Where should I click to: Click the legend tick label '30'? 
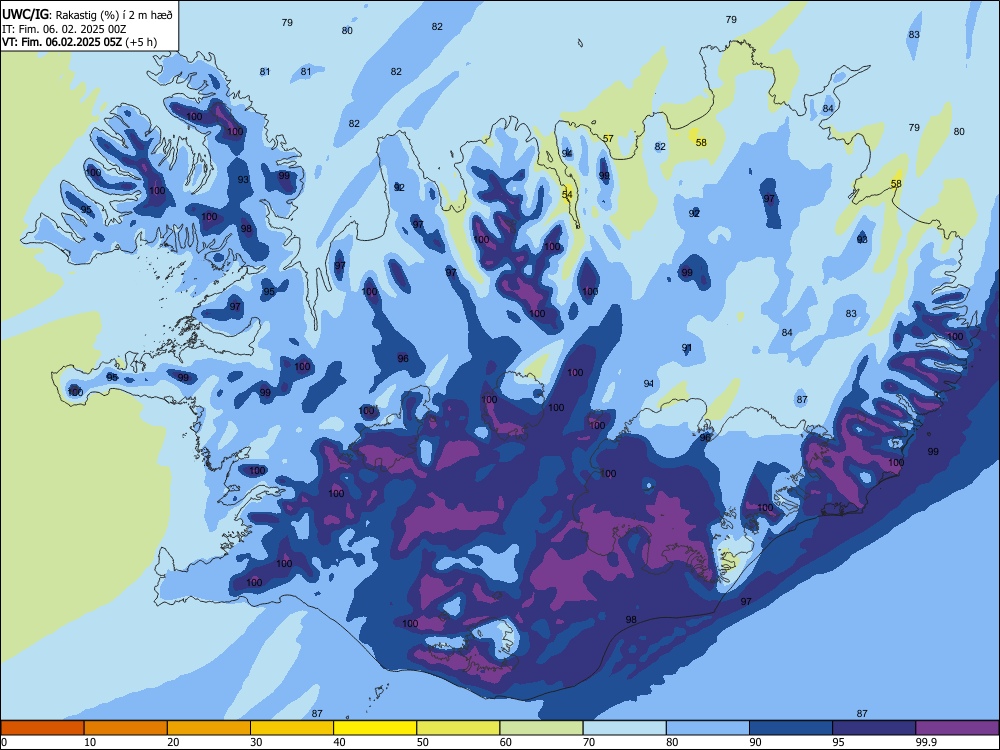tap(256, 742)
